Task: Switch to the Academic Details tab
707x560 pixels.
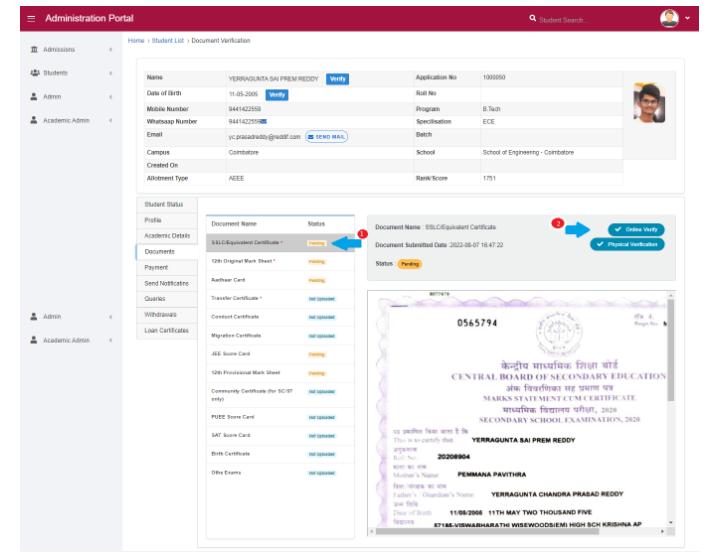Action: tap(166, 236)
